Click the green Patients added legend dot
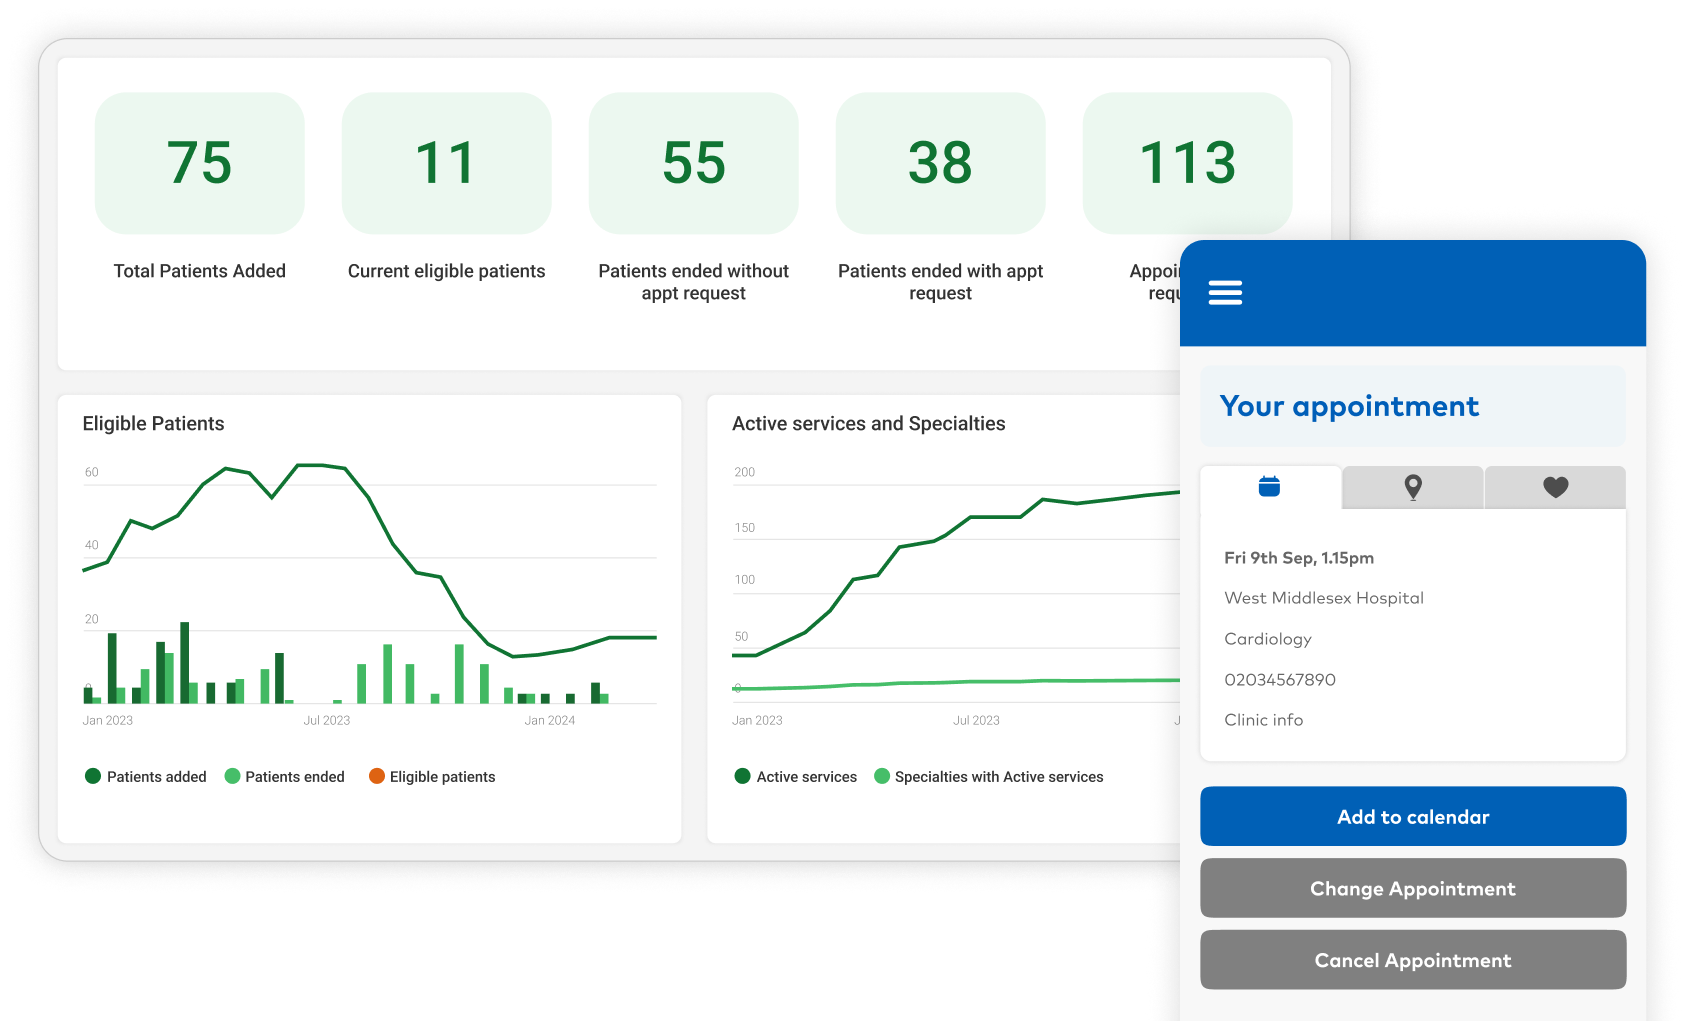Screen dimensions: 1683x1021 click(92, 776)
